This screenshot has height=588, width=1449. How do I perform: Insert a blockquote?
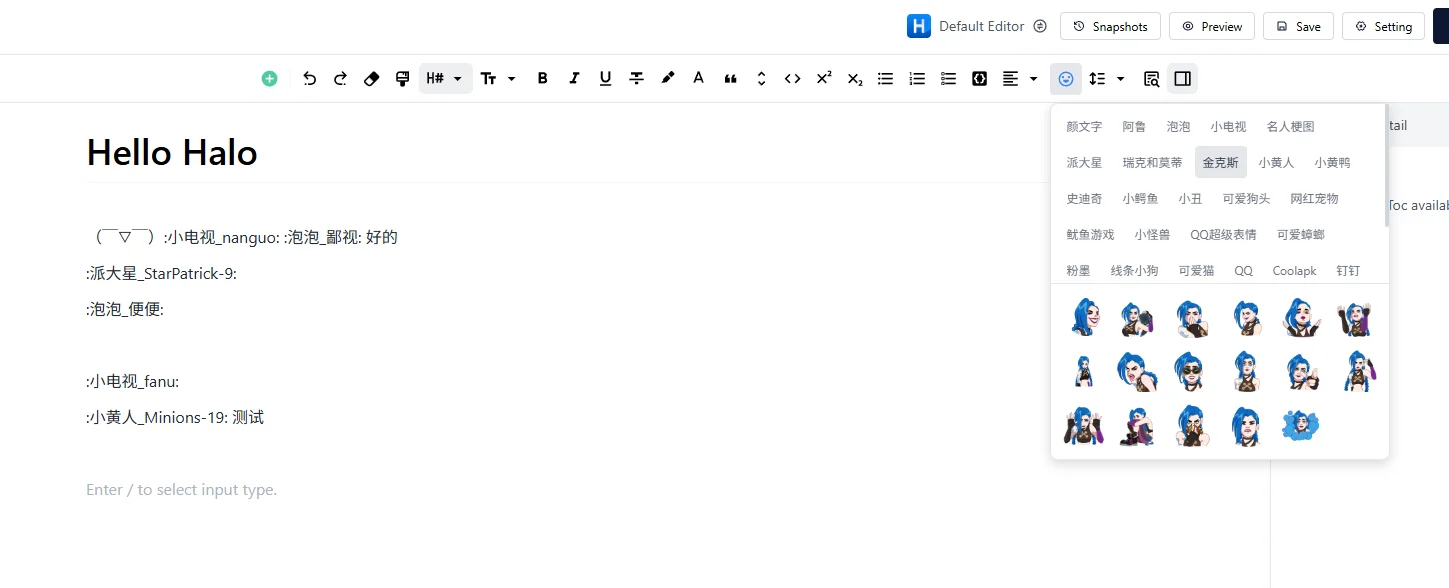(730, 78)
